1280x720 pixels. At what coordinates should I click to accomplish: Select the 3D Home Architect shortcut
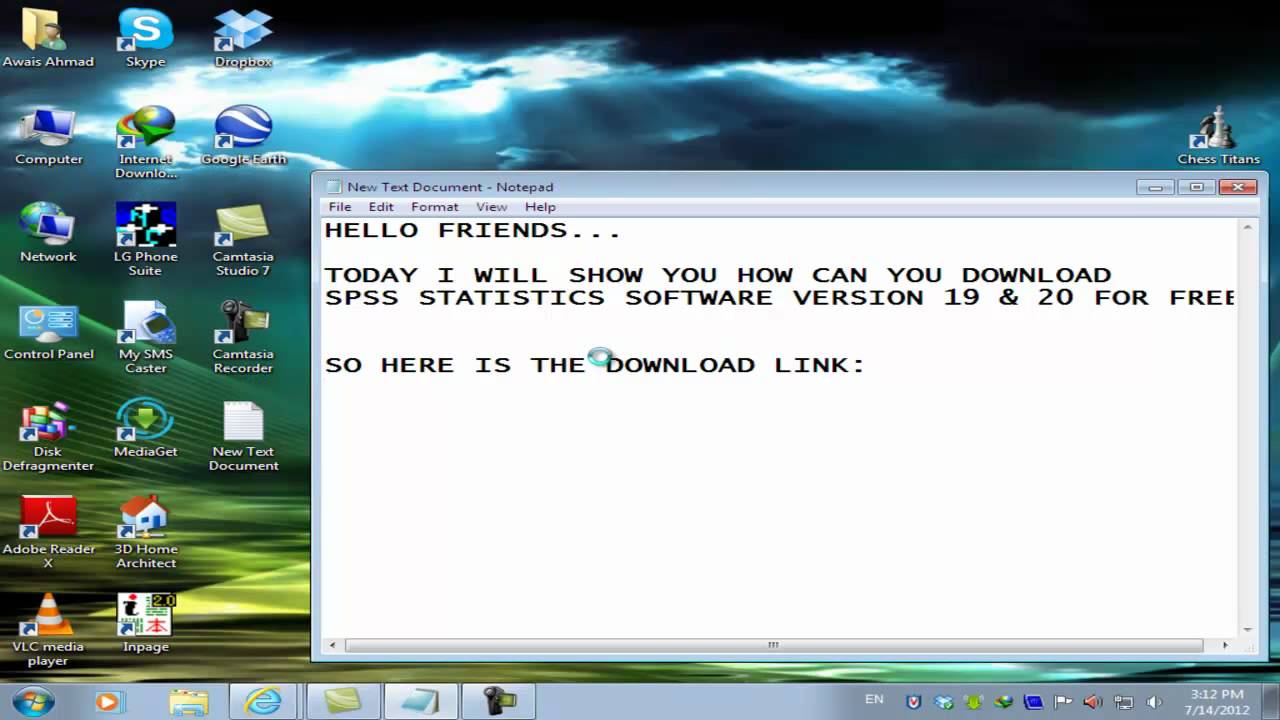coord(146,532)
